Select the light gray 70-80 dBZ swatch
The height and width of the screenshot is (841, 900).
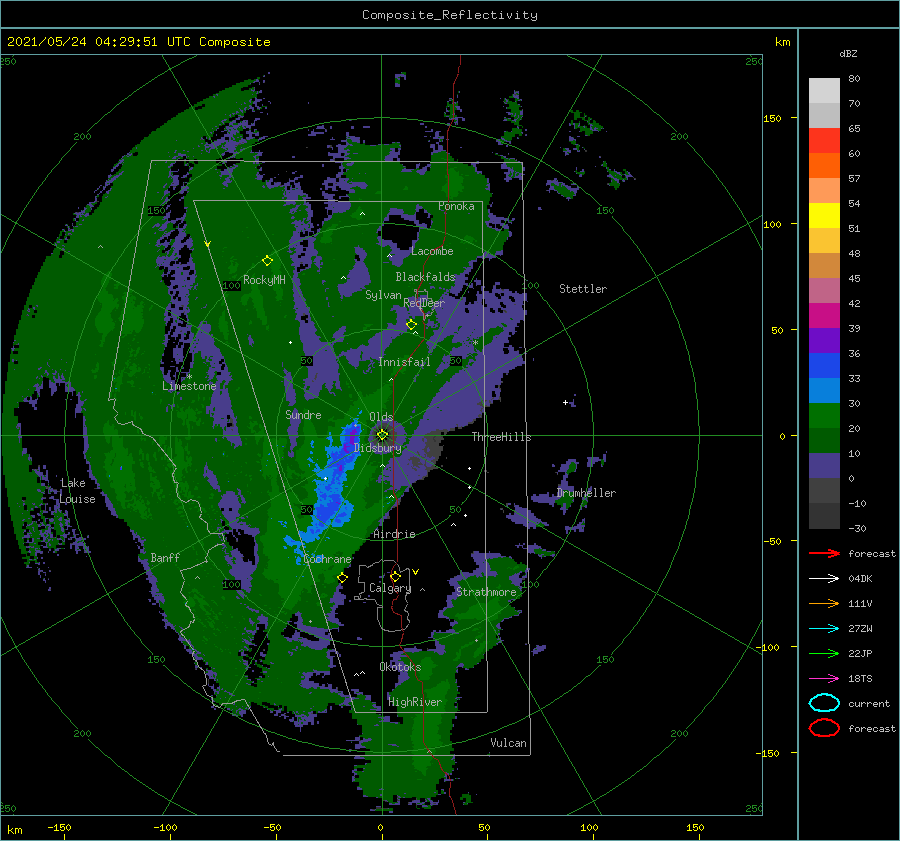[x=824, y=91]
